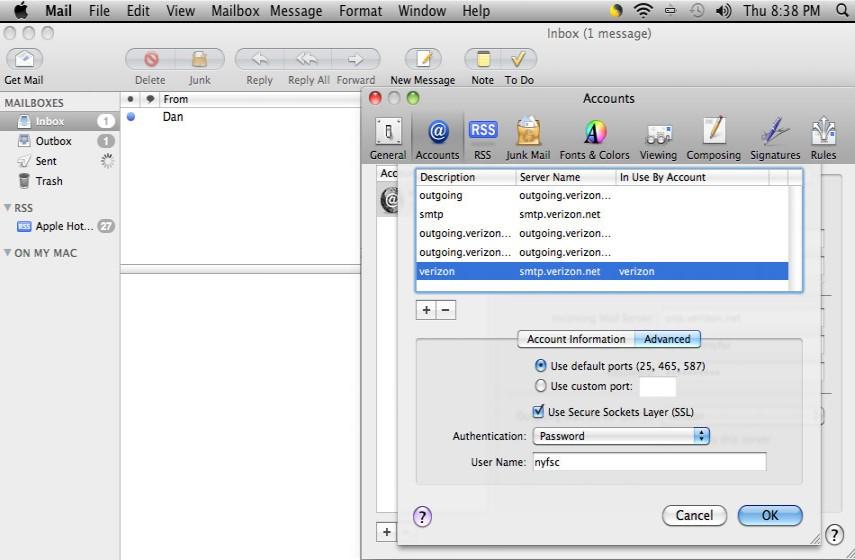Open Accounts preferences pane

pos(437,139)
